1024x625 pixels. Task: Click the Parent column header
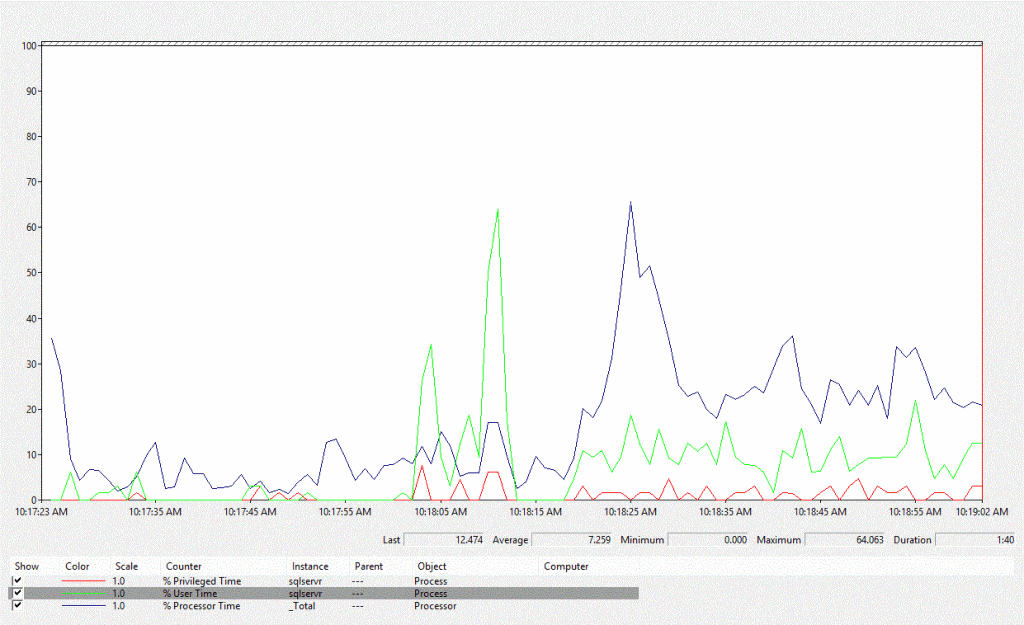tap(368, 566)
